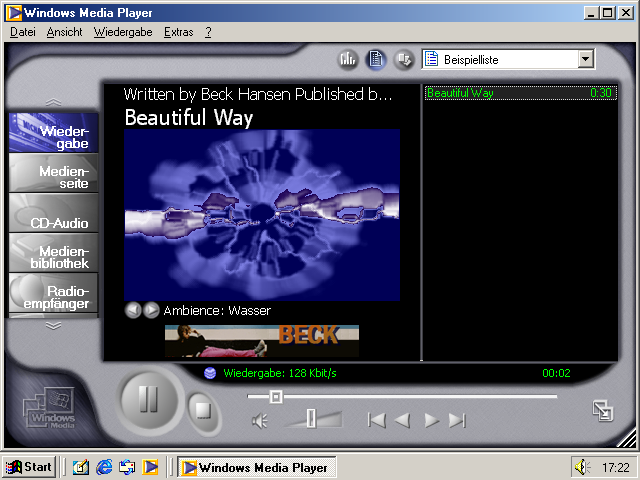Adjust the volume slider handle
Viewport: 640px width, 480px height.
click(x=311, y=418)
